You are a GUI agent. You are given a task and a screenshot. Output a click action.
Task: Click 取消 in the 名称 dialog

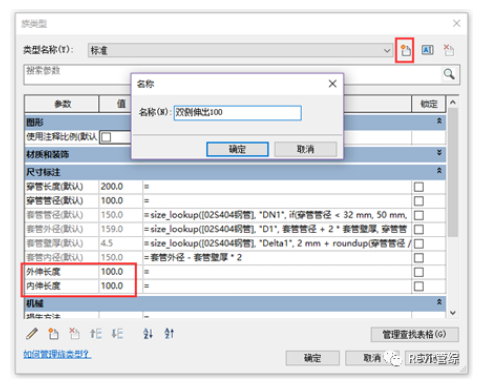coord(305,149)
